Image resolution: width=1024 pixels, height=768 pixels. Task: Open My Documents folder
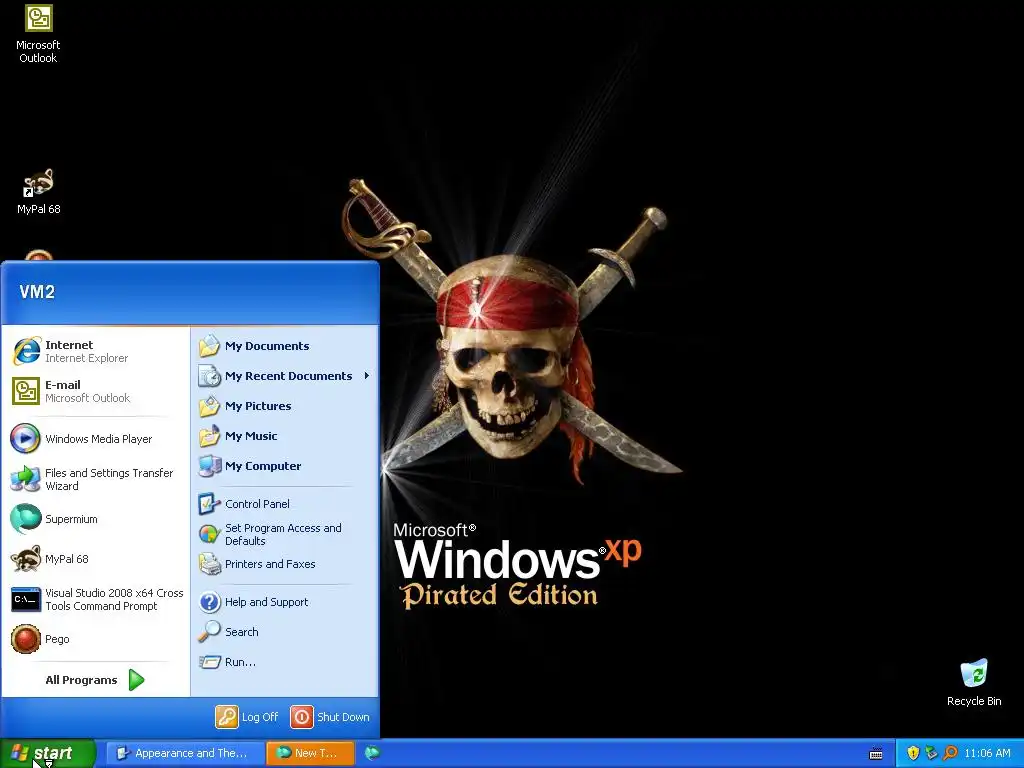click(285, 346)
